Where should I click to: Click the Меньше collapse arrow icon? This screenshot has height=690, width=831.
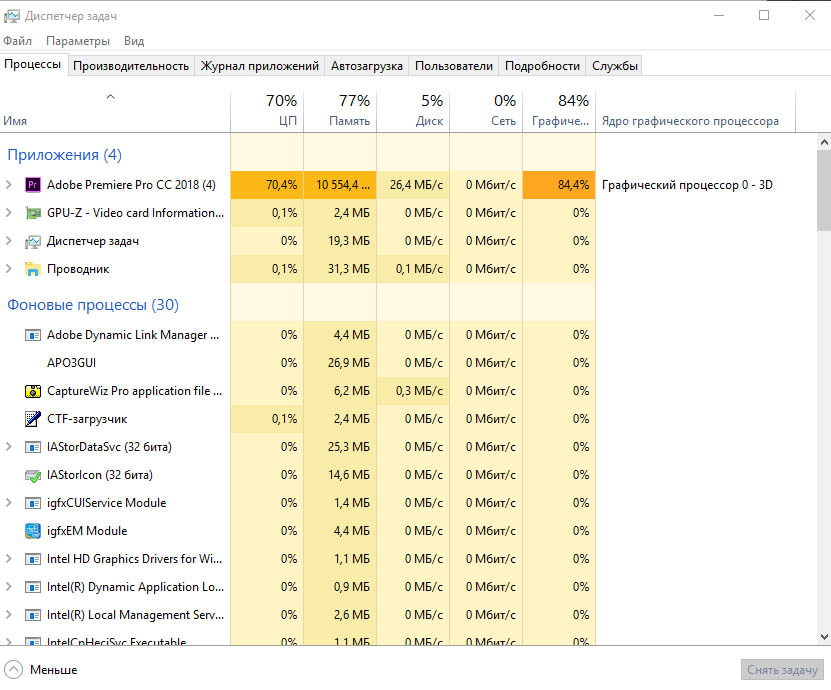point(13,670)
